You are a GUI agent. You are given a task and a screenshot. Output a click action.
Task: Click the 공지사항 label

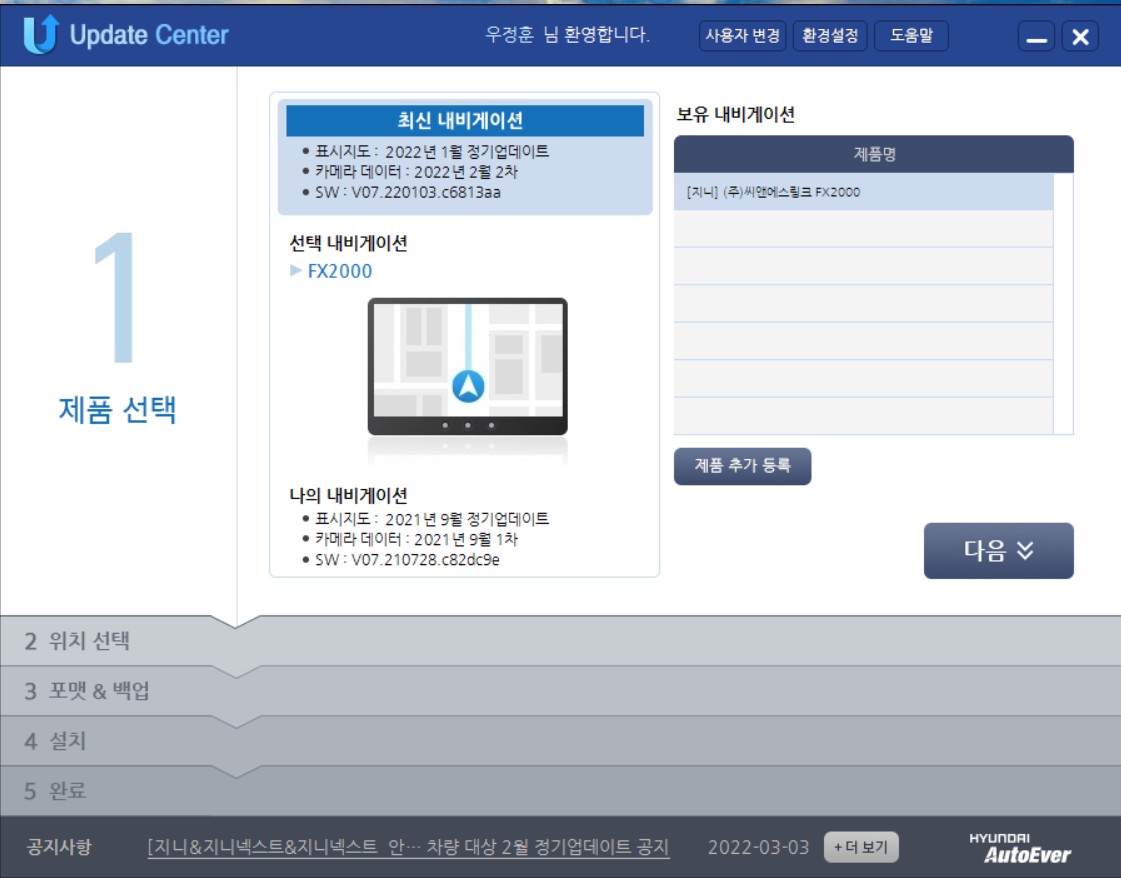pos(59,847)
